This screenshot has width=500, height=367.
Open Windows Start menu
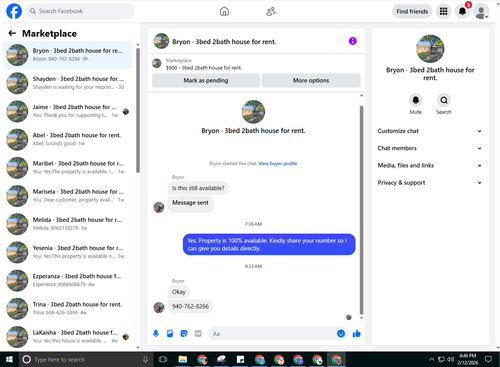click(x=9, y=359)
